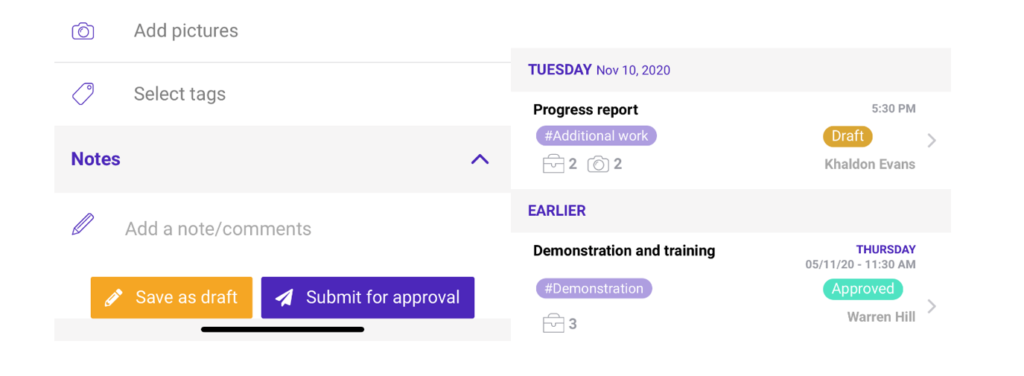The image size is (1024, 376).
Task: Open the Add pictures row
Action: click(282, 31)
